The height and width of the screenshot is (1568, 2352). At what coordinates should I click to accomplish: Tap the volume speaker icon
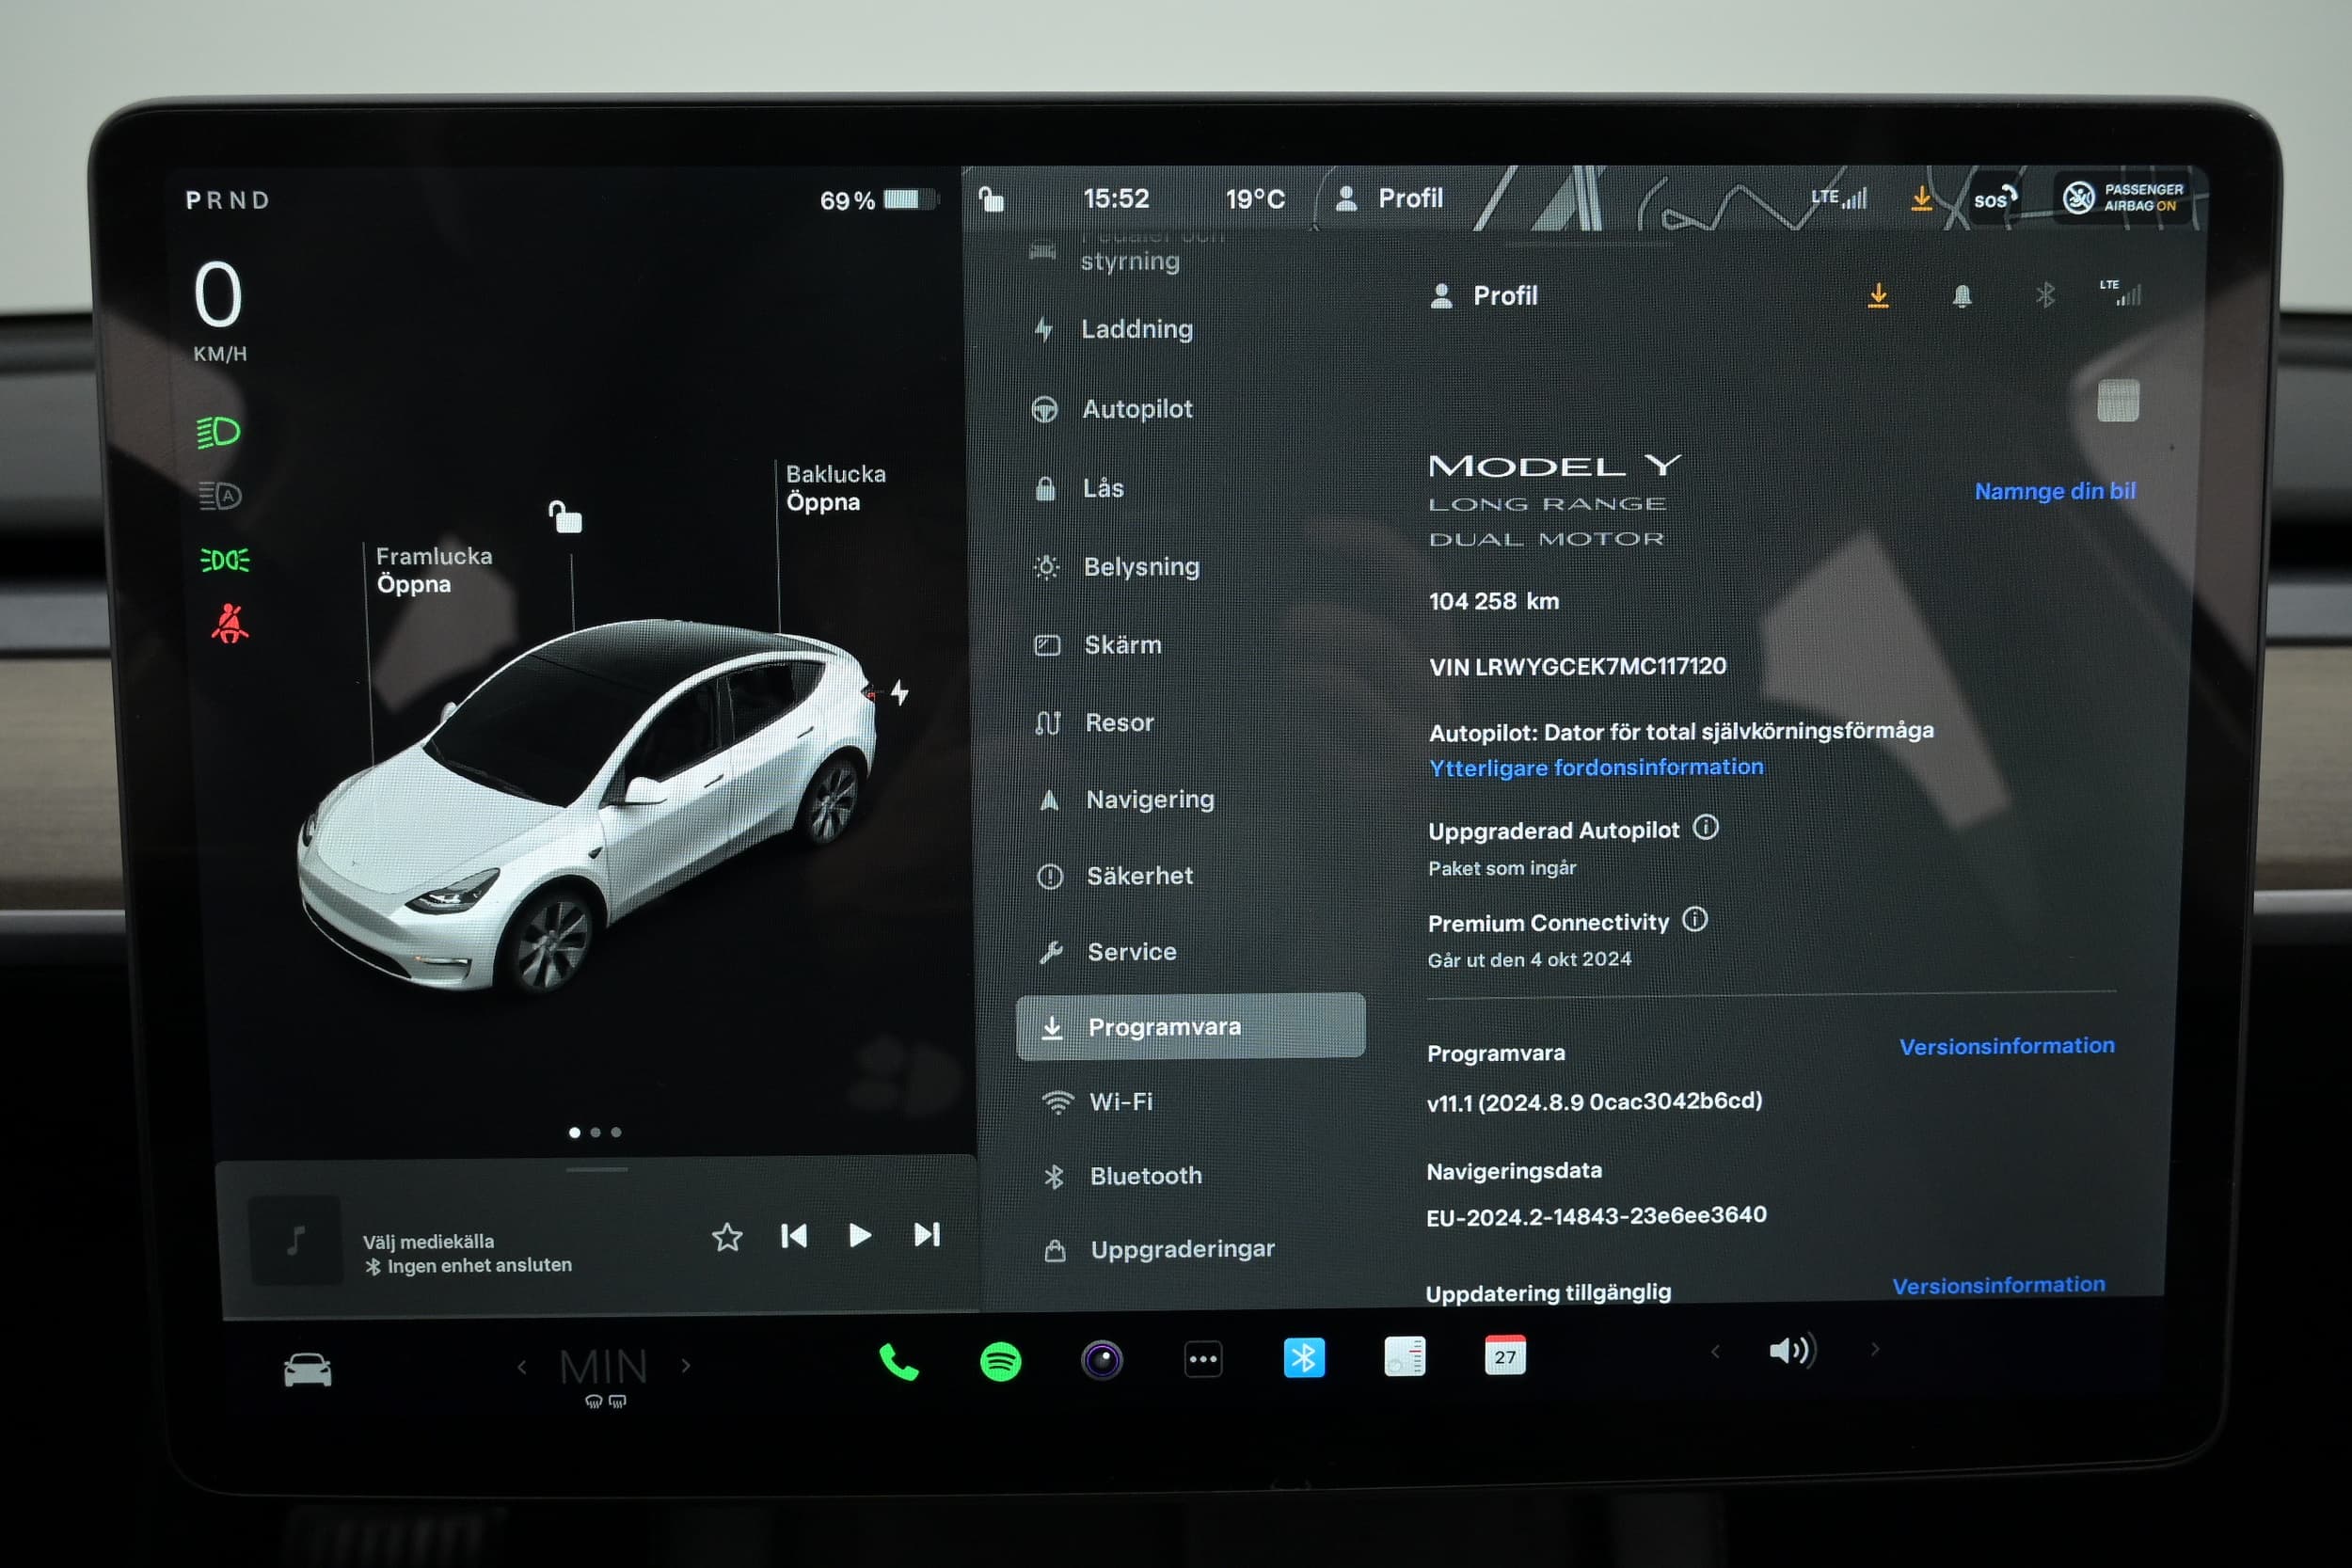1792,1351
